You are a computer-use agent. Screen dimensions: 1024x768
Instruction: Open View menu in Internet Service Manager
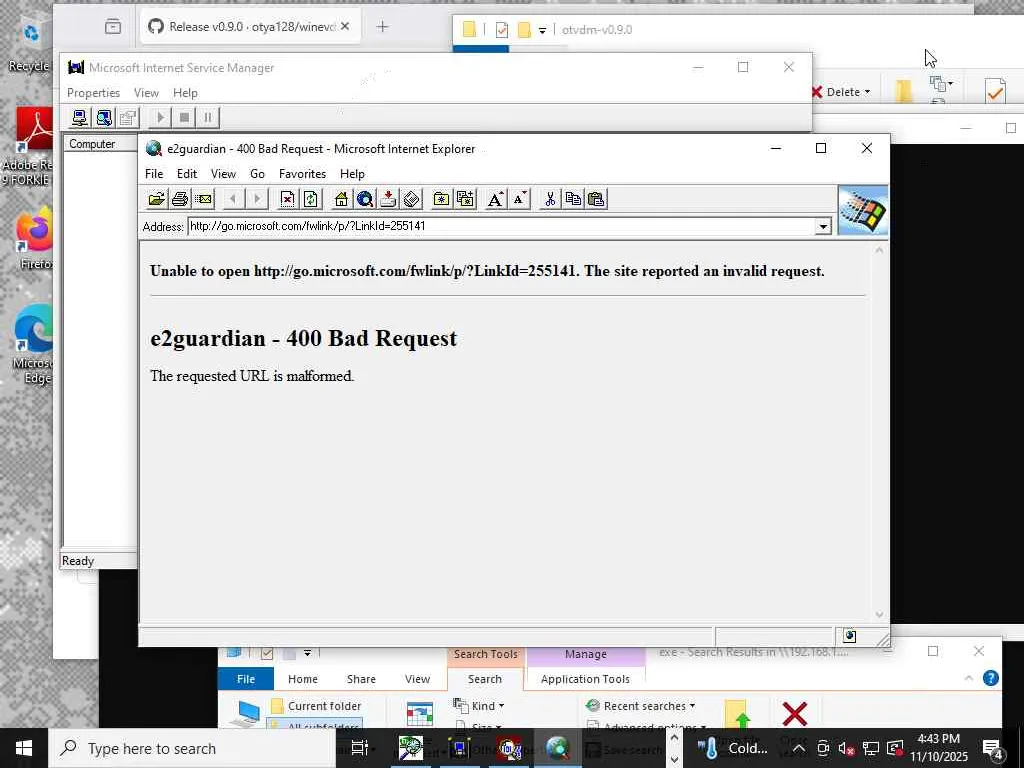(146, 93)
